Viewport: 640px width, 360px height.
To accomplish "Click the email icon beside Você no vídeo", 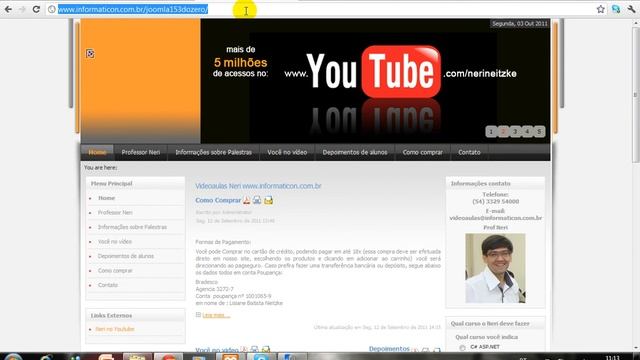I will point(266,350).
